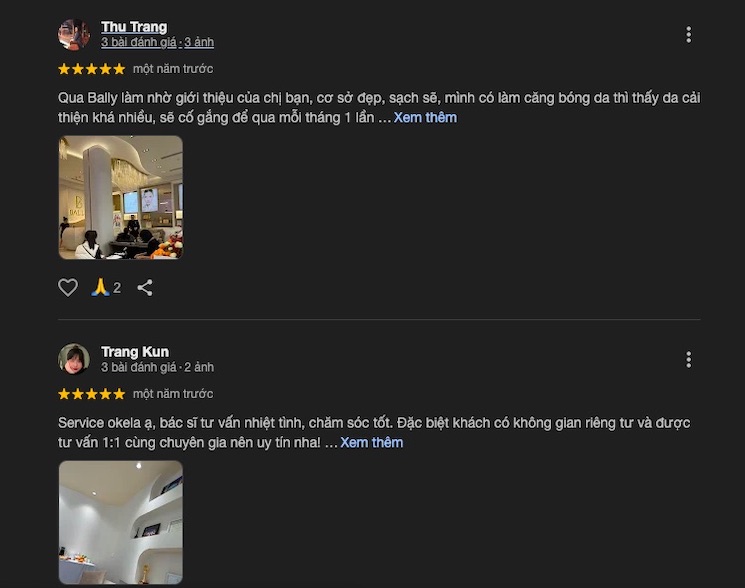
Task: Open Thu Trang's Bally lobby photo
Action: pyautogui.click(x=121, y=198)
